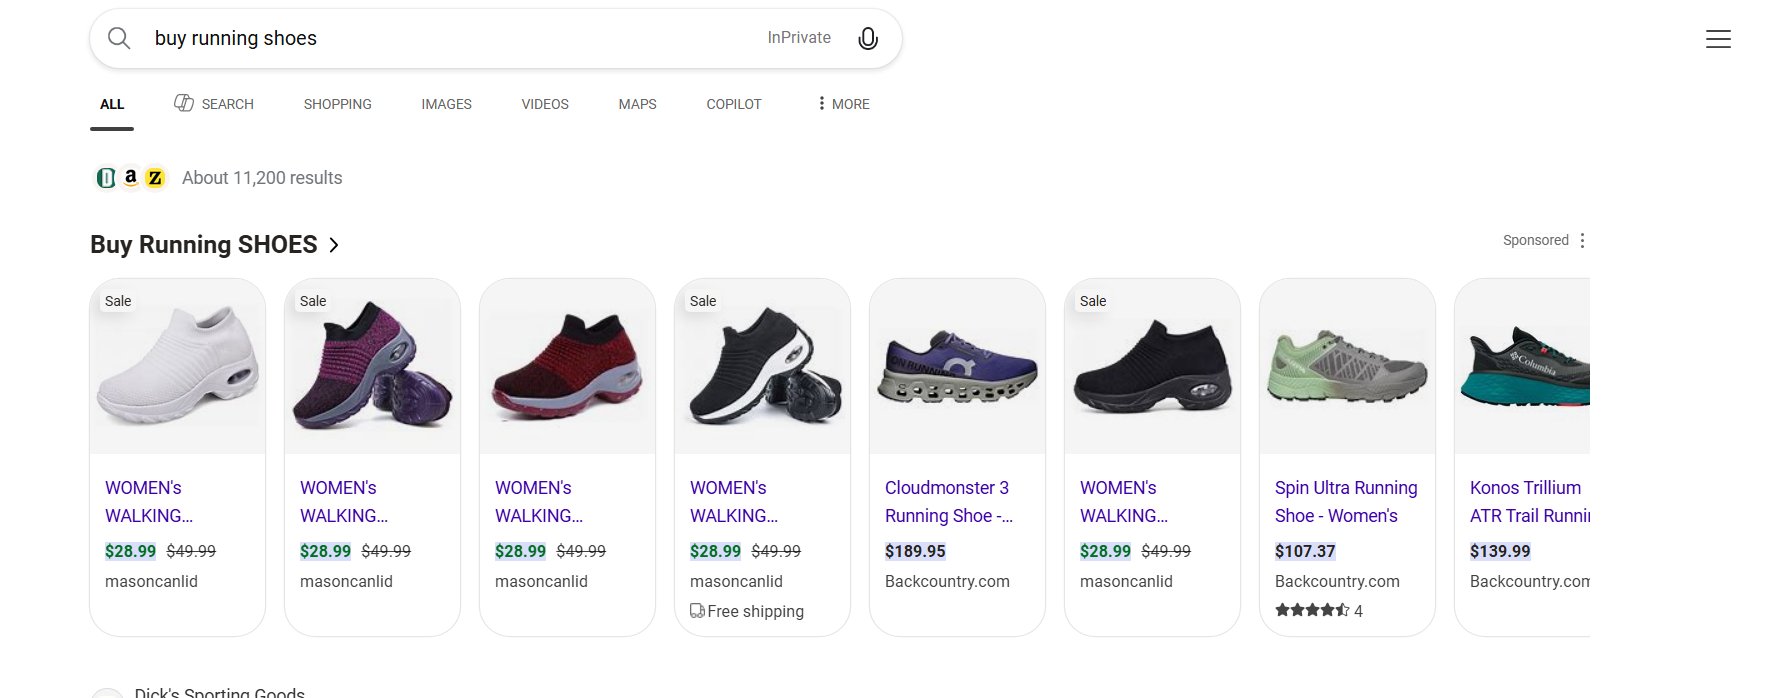The width and height of the screenshot is (1768, 698).
Task: Open purple women's walking shoe image
Action: [373, 366]
